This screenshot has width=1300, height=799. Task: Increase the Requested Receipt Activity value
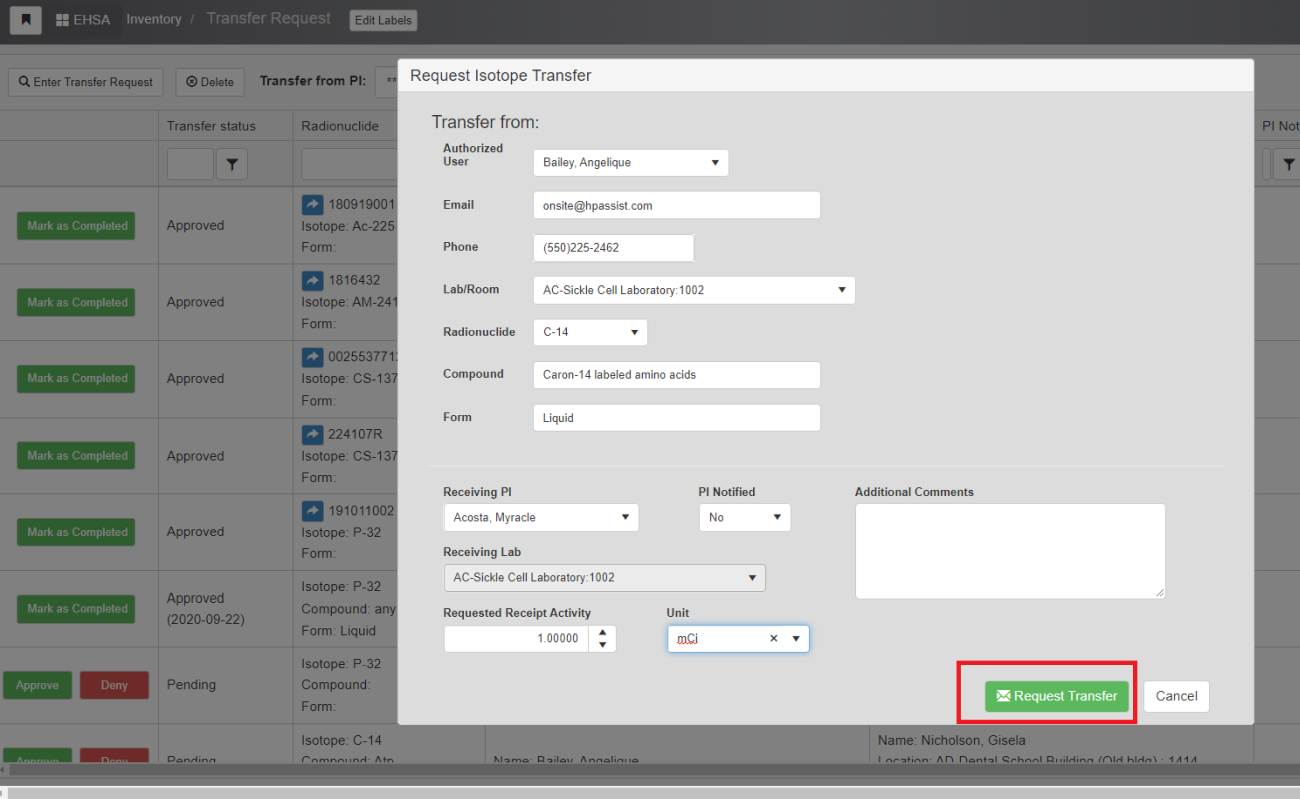point(602,633)
